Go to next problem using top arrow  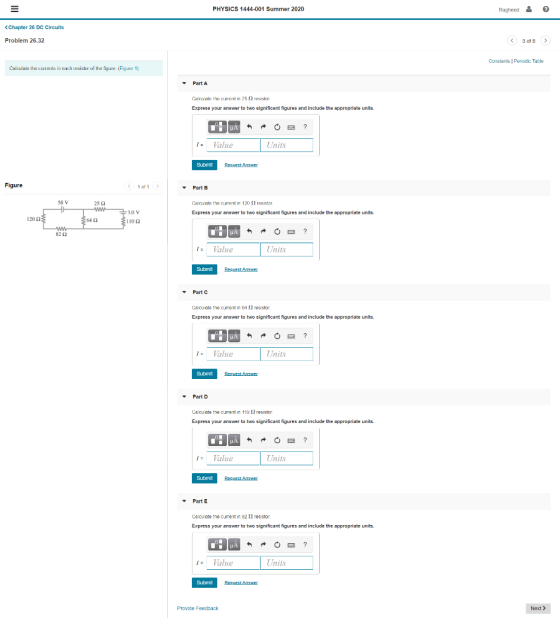[545, 41]
